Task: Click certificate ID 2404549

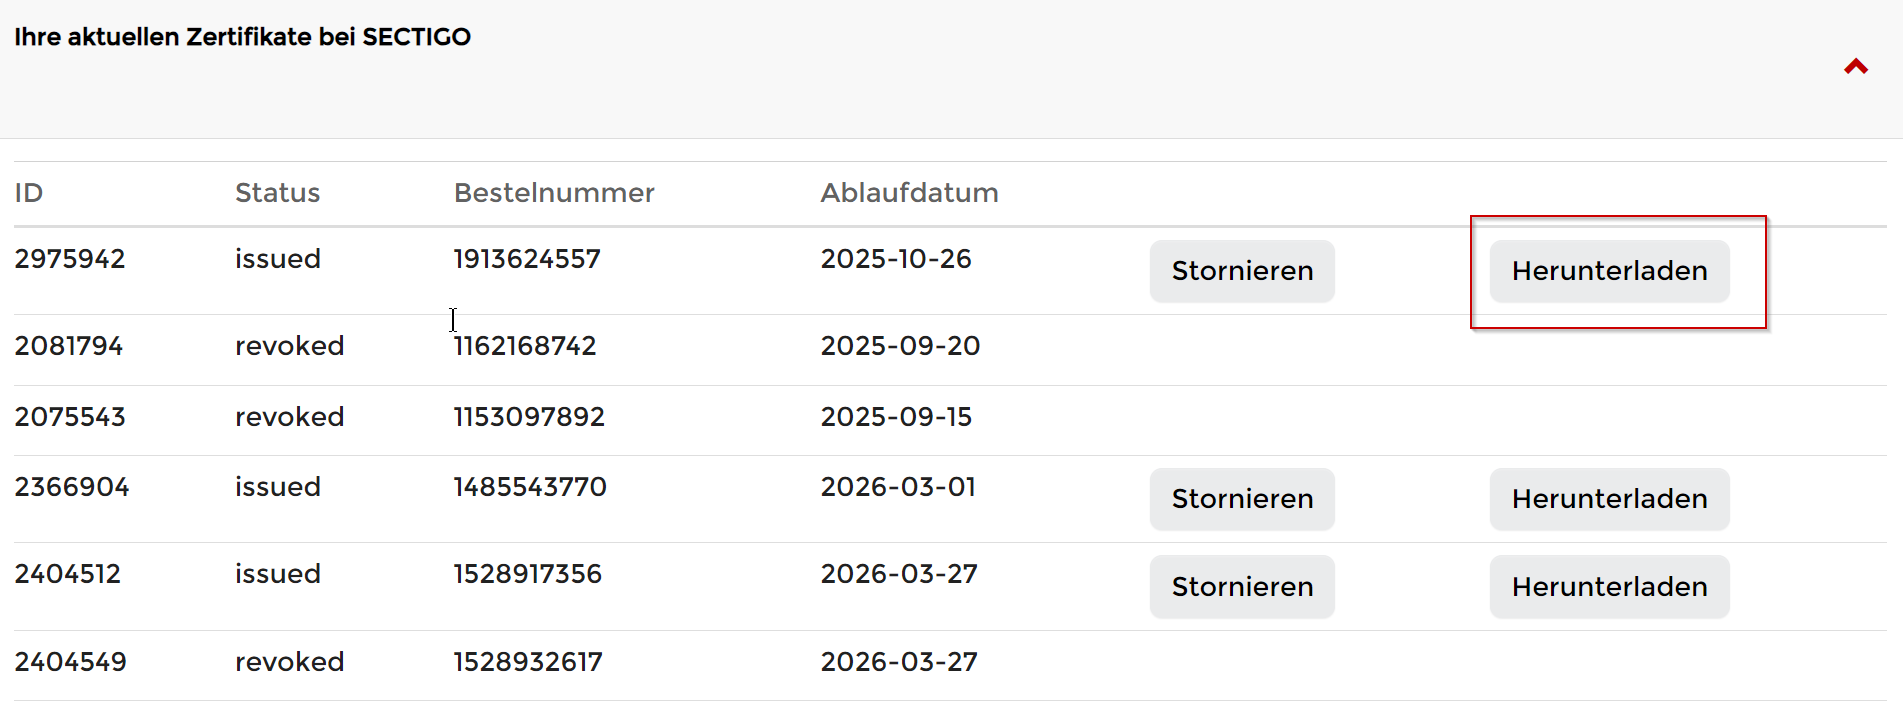Action: (x=70, y=662)
